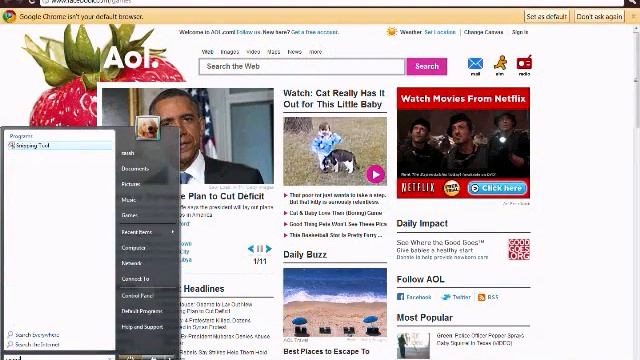Set Chrome as default browser
The height and width of the screenshot is (360, 640).
[x=547, y=16]
